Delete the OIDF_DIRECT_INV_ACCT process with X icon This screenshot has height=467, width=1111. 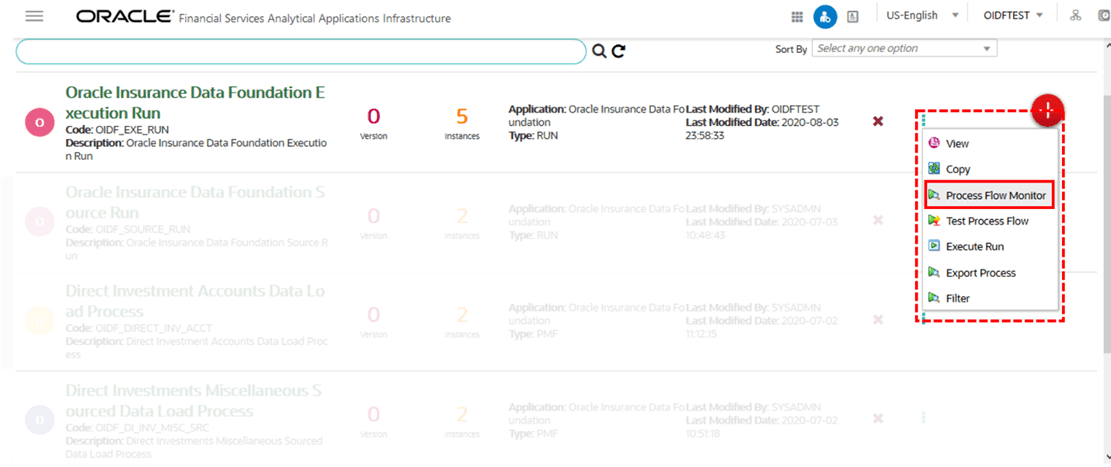click(x=878, y=320)
